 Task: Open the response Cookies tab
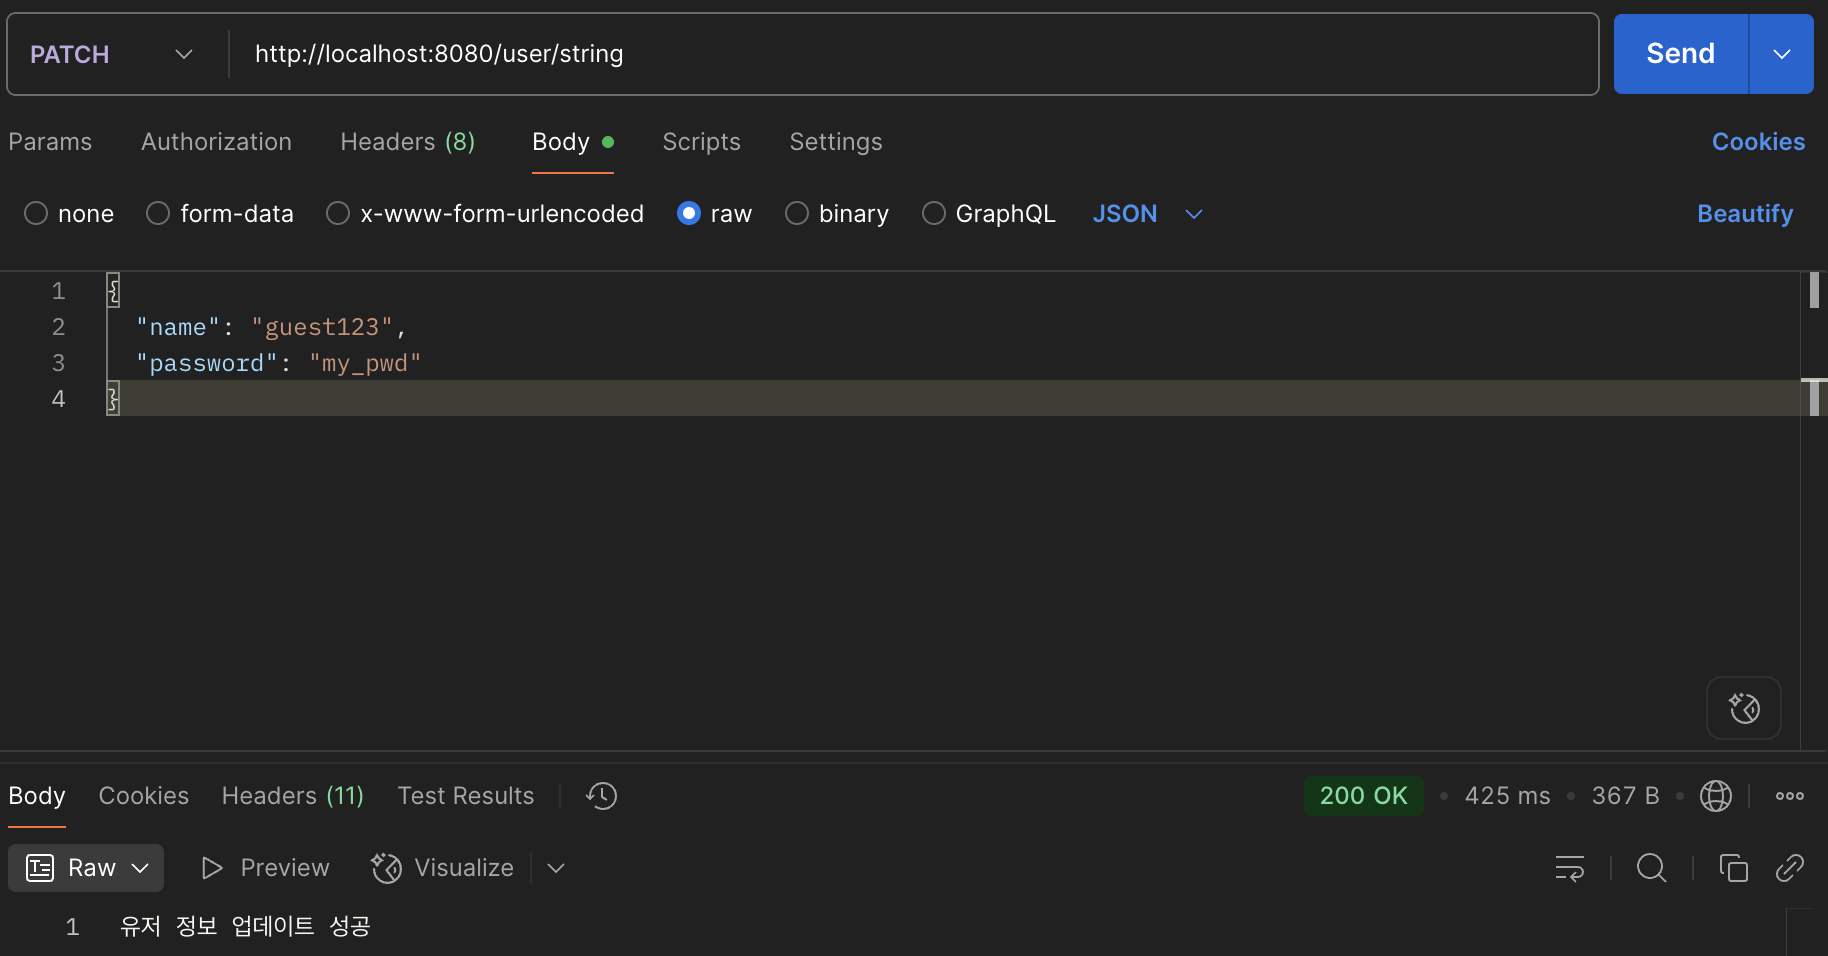tap(144, 796)
